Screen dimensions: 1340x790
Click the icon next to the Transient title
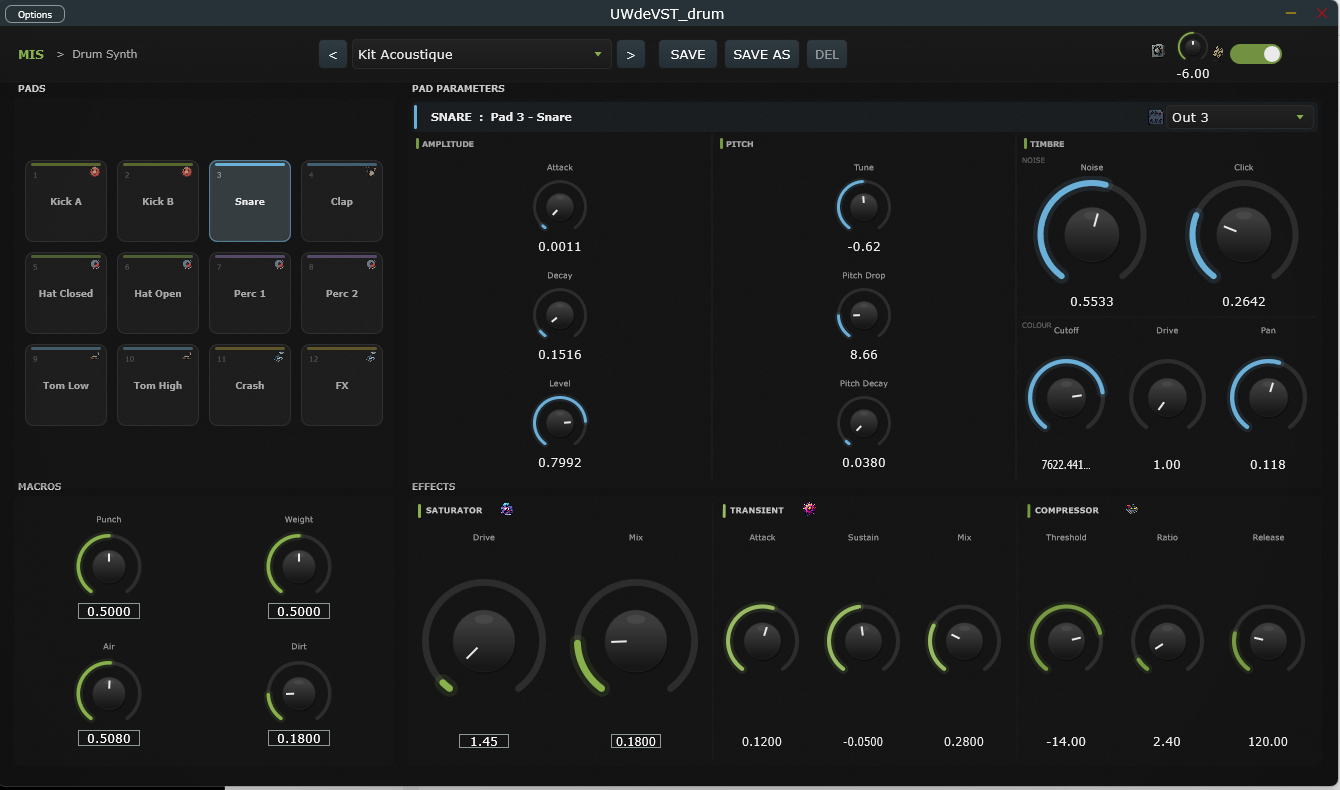pyautogui.click(x=809, y=510)
